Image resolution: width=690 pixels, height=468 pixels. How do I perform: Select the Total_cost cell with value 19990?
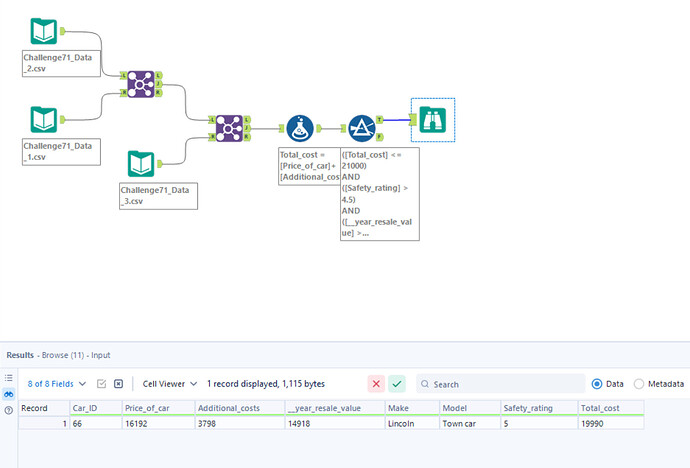611,424
